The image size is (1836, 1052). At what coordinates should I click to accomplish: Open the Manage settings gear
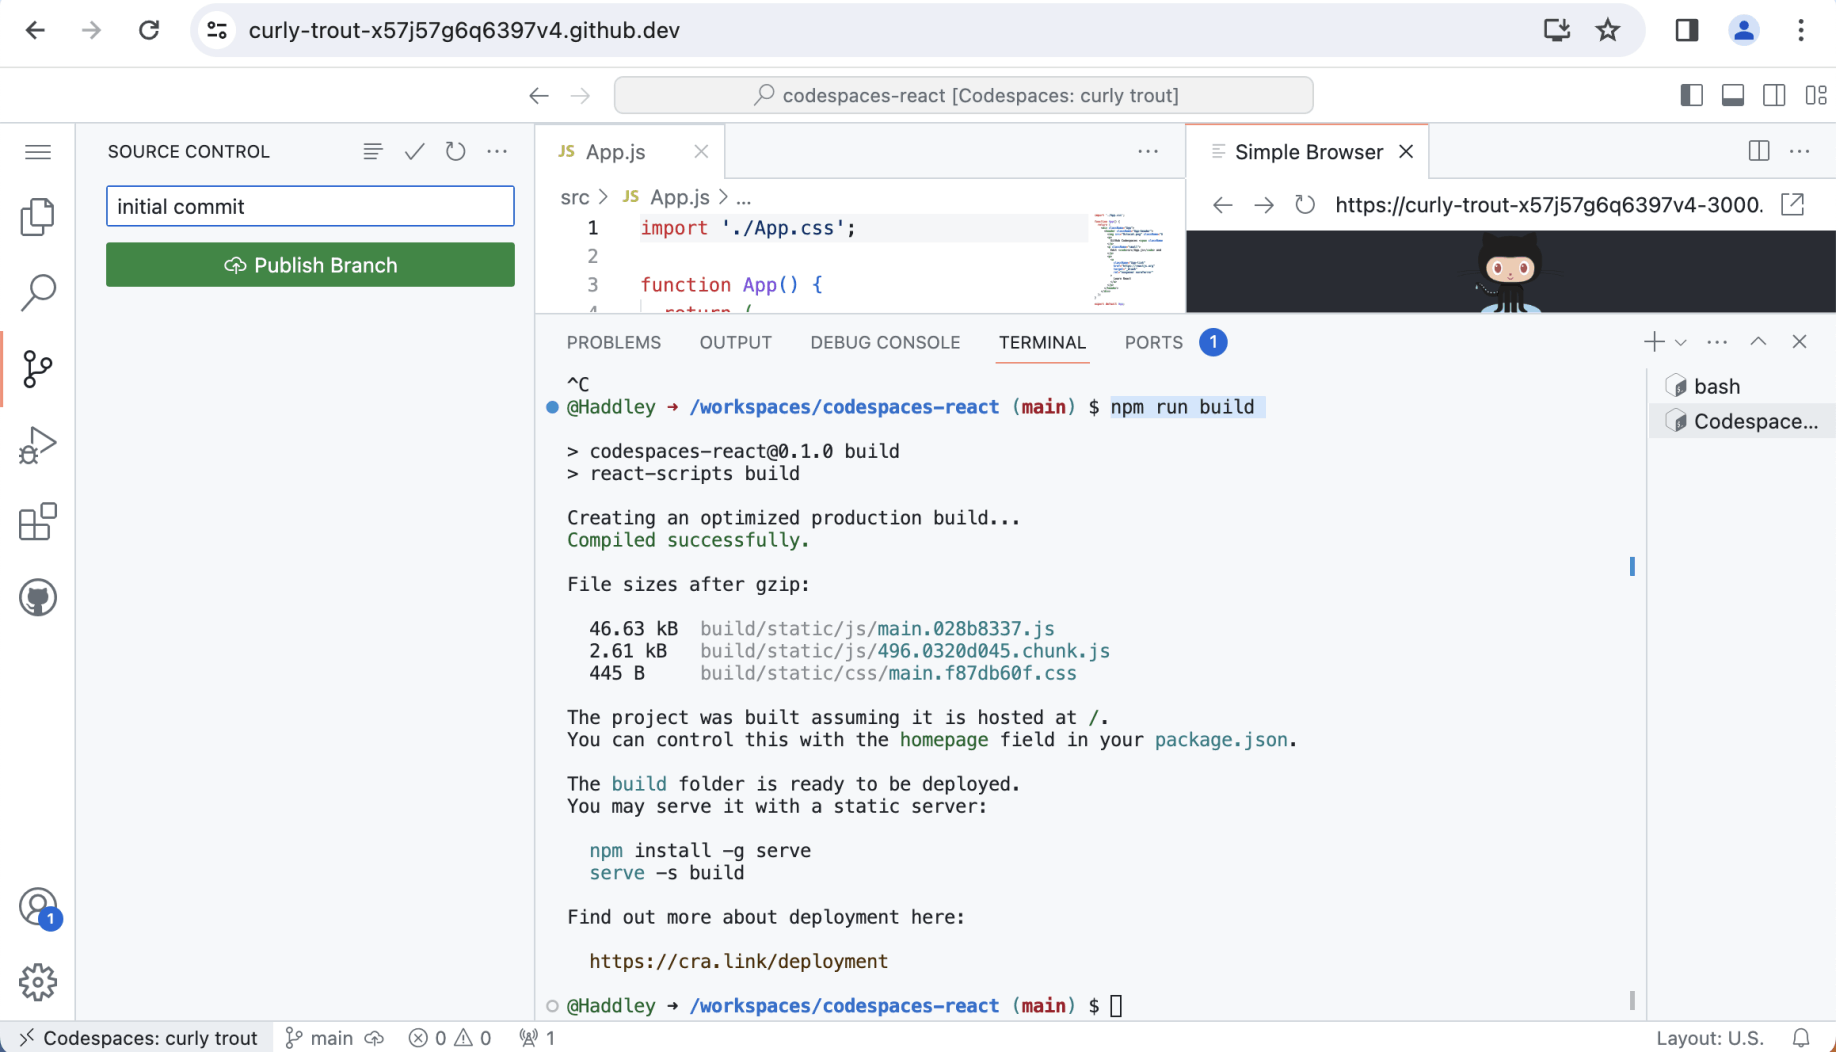[37, 982]
